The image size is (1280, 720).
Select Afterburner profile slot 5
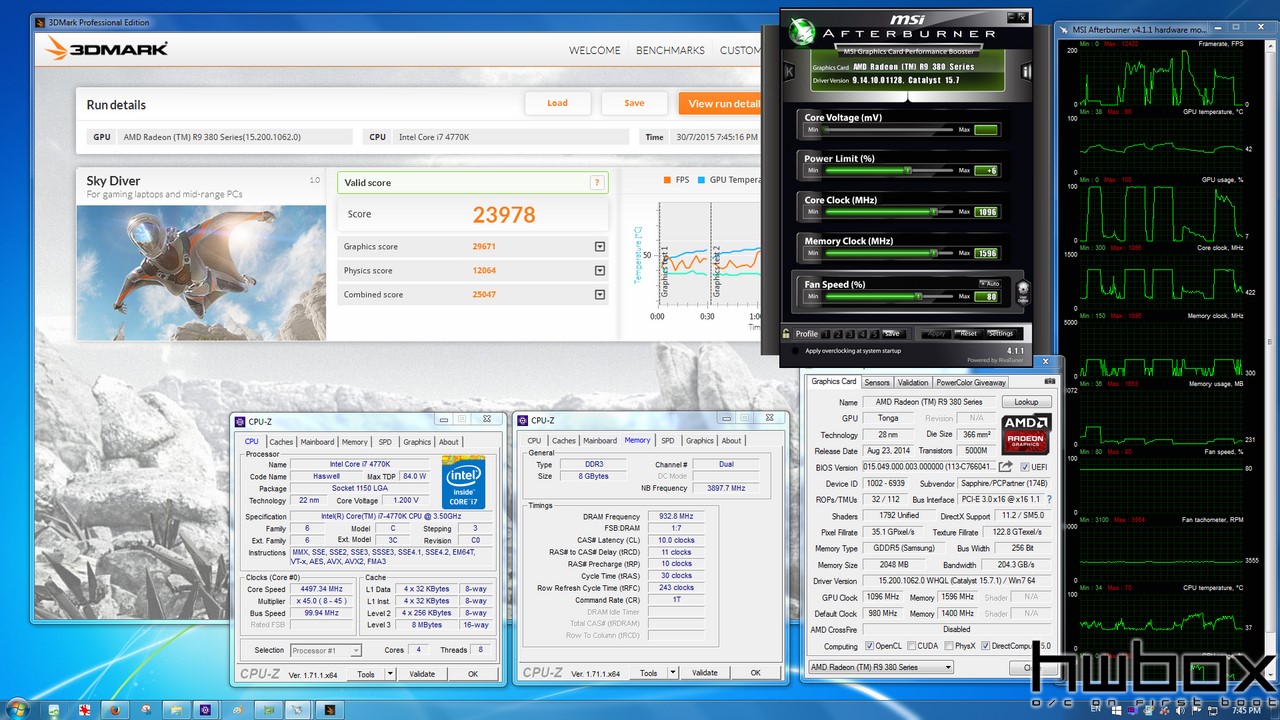click(874, 334)
